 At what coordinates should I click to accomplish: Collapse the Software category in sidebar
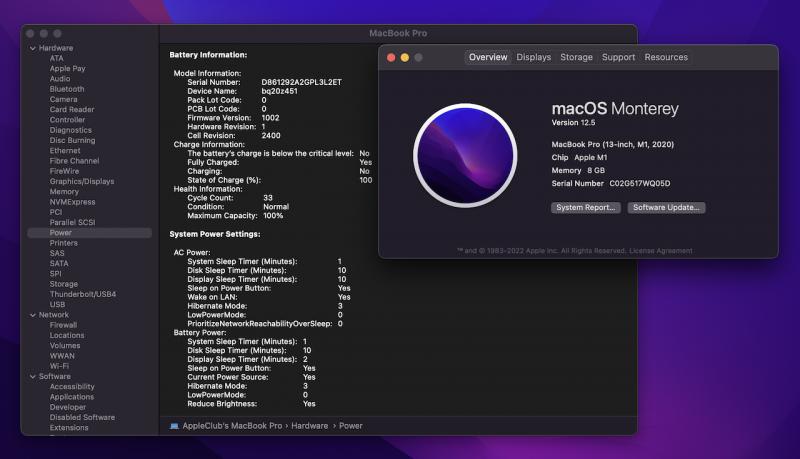(32, 376)
